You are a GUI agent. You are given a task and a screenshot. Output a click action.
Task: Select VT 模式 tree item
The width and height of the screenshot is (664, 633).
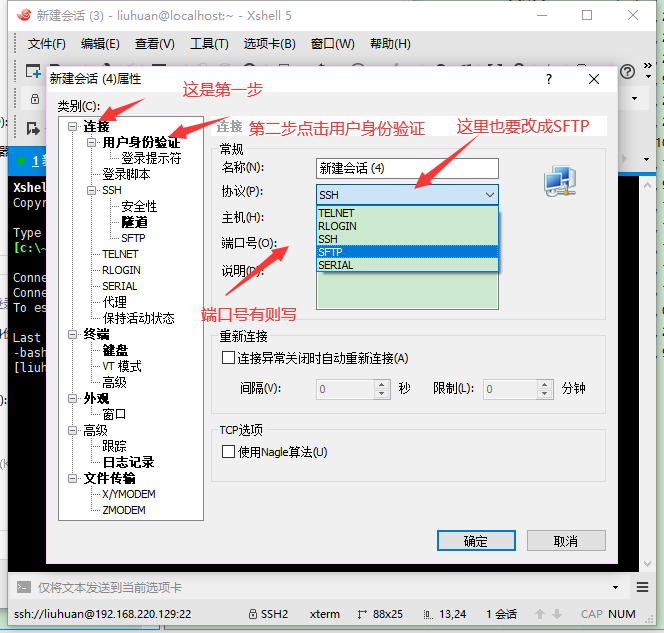tap(122, 366)
